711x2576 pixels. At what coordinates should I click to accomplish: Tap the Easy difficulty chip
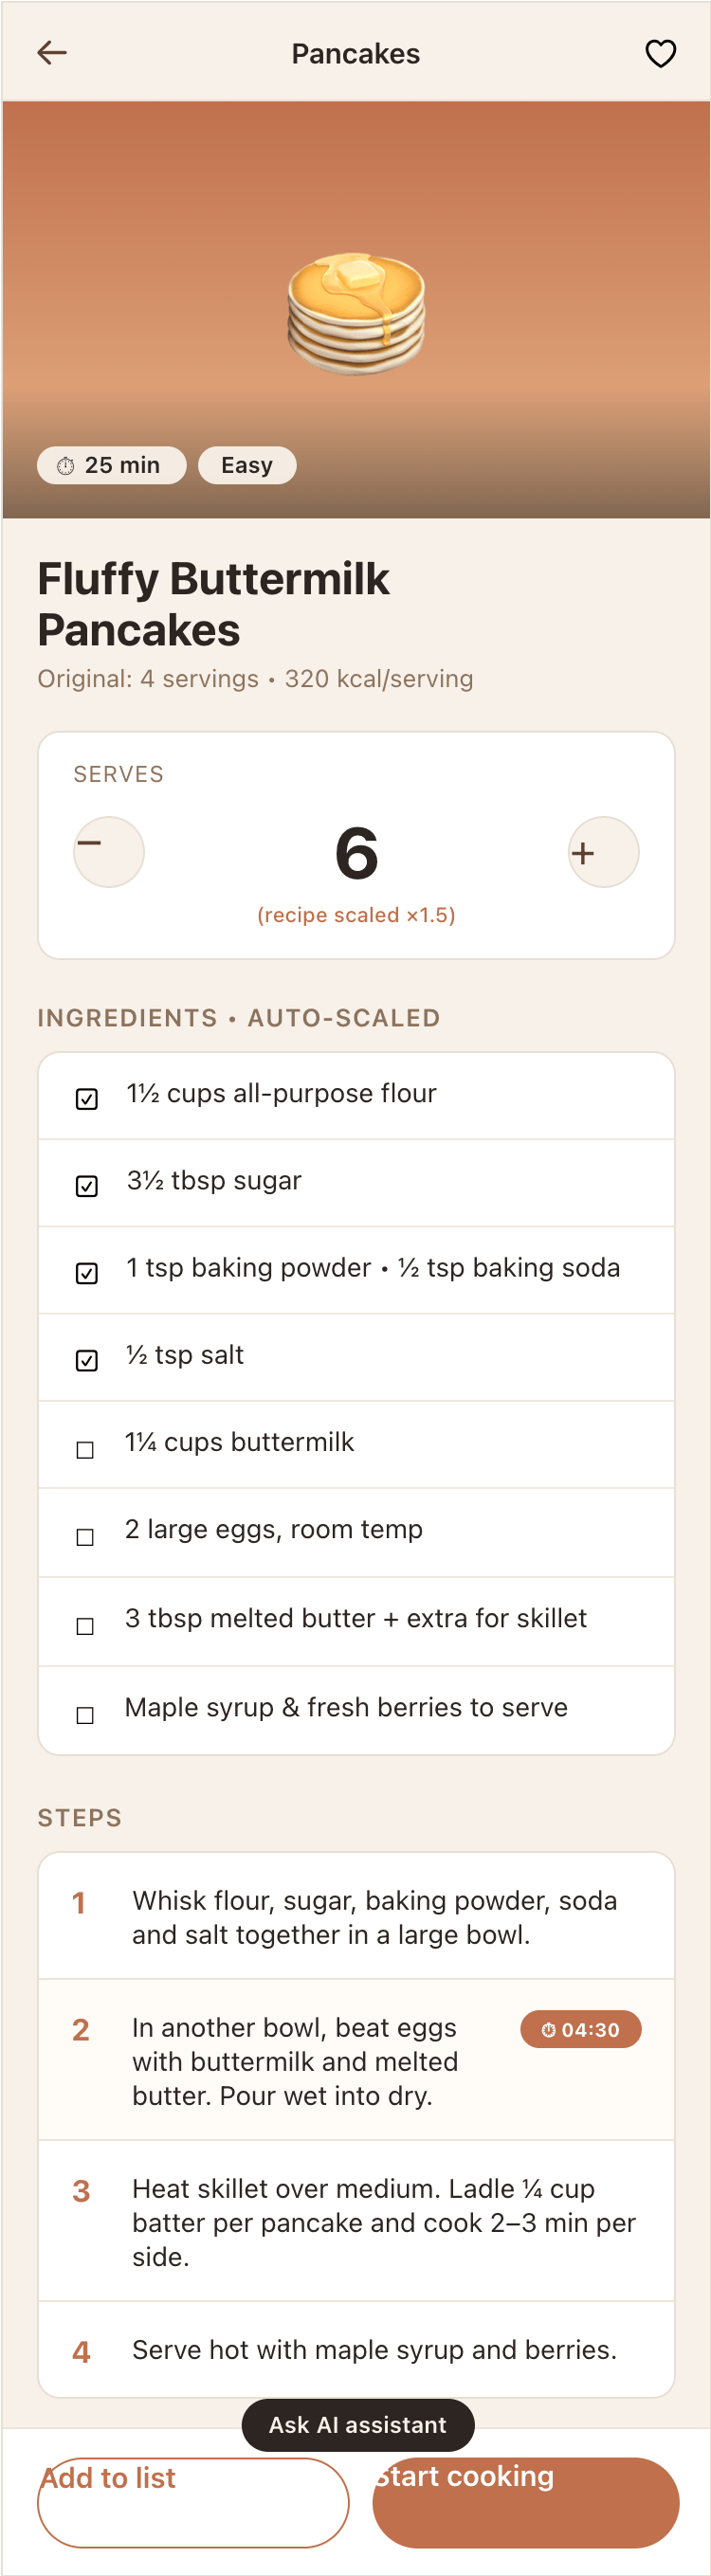point(247,465)
